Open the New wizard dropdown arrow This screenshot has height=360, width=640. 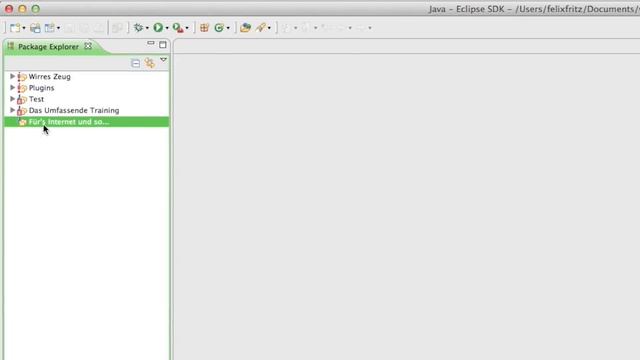[x=24, y=28]
